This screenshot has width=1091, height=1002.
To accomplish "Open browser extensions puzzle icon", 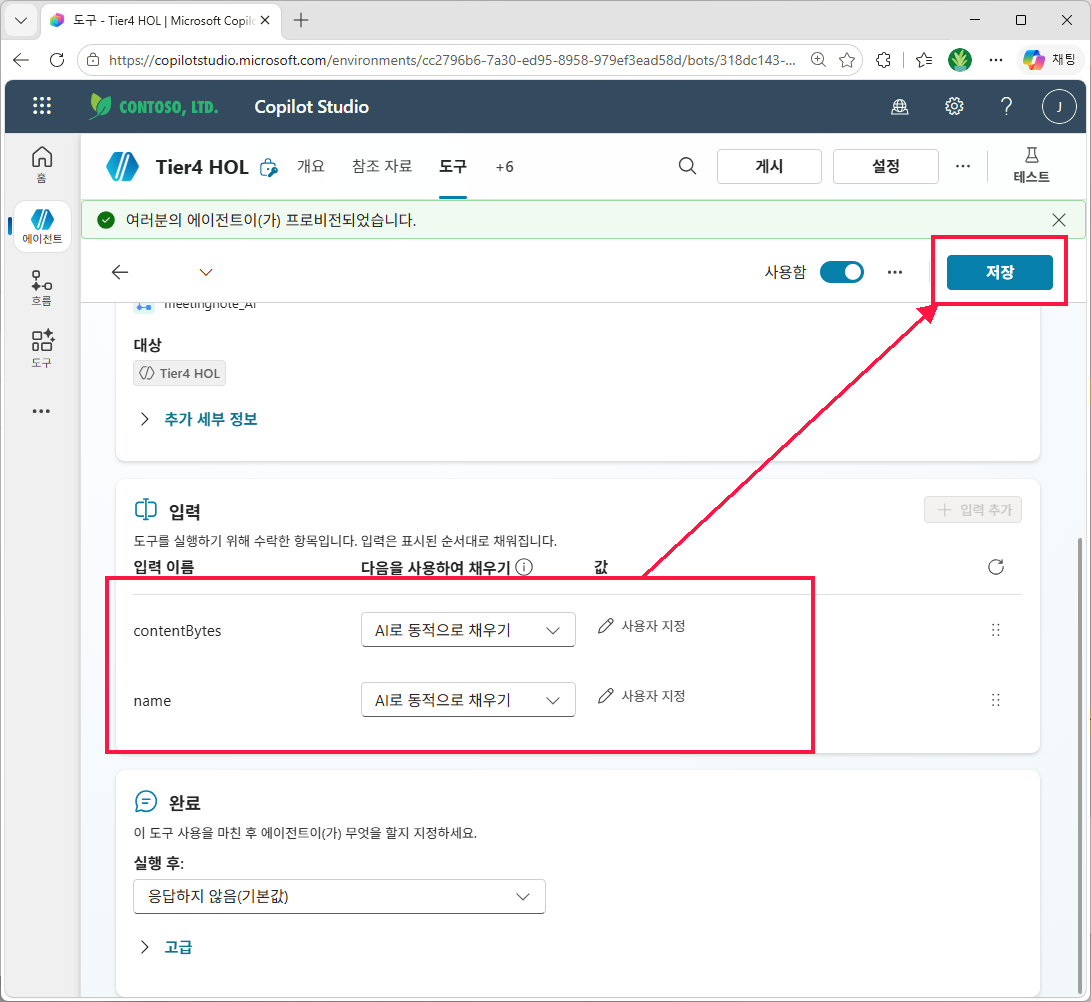I will coord(884,60).
